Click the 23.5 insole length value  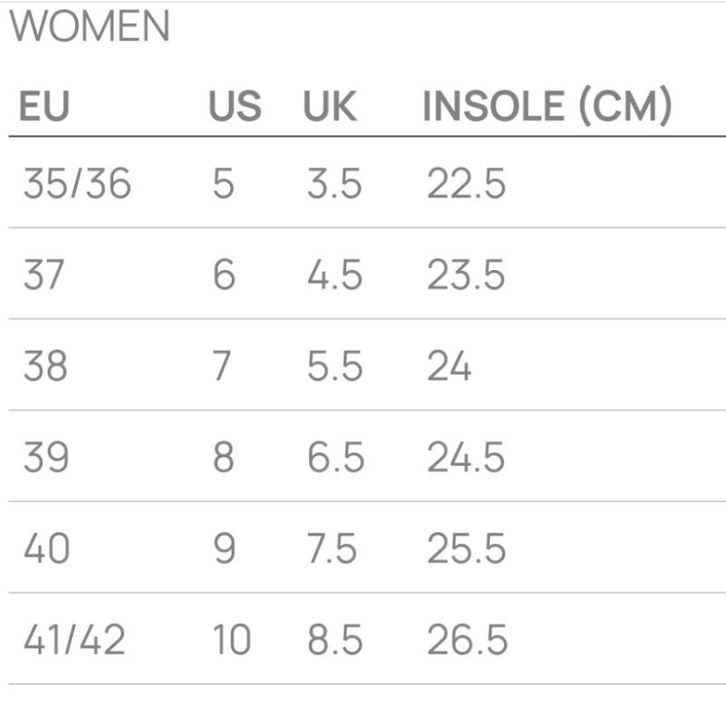[466, 275]
